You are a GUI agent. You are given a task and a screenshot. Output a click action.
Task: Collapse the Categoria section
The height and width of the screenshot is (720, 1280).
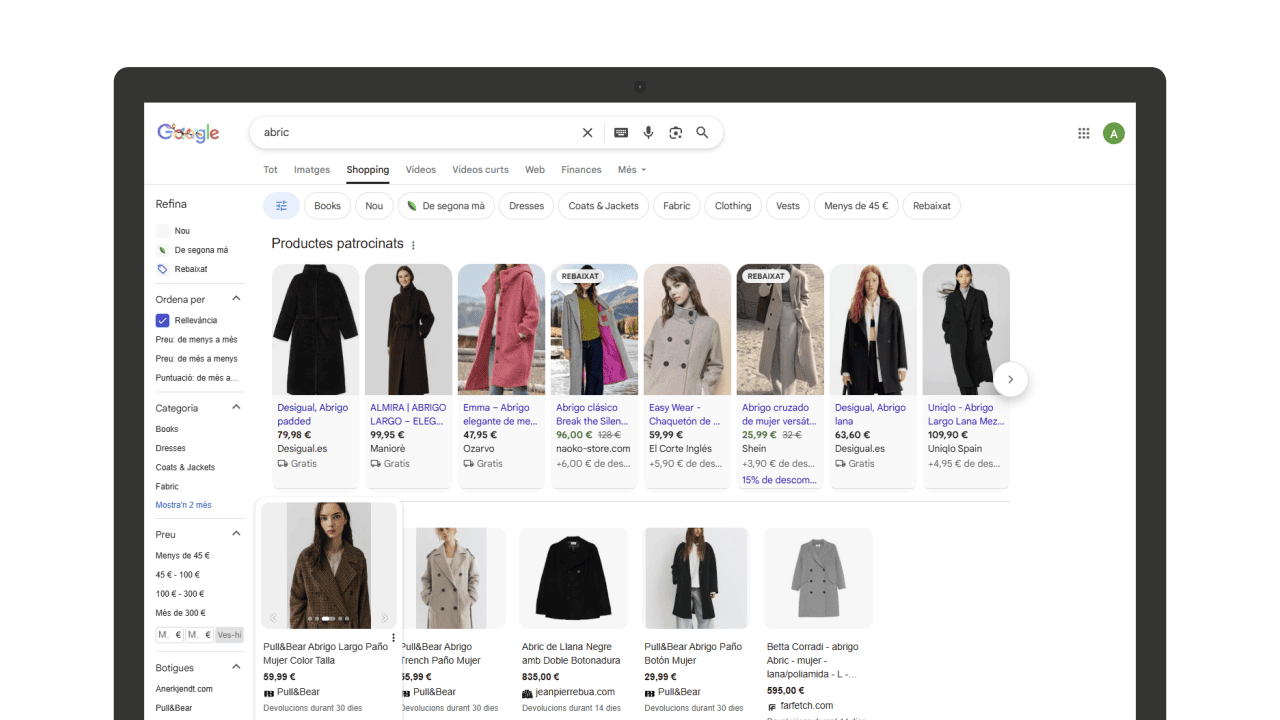coord(237,408)
